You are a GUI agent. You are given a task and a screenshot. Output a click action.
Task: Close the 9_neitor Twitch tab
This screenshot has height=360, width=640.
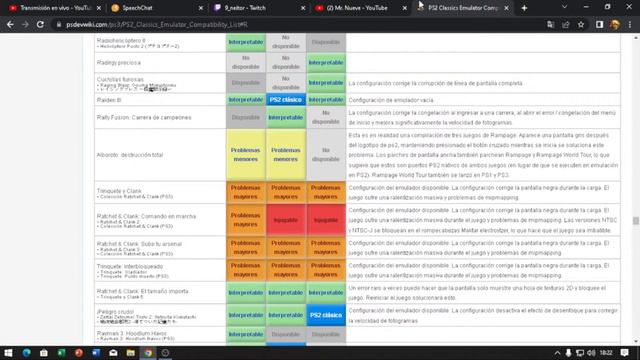(303, 8)
